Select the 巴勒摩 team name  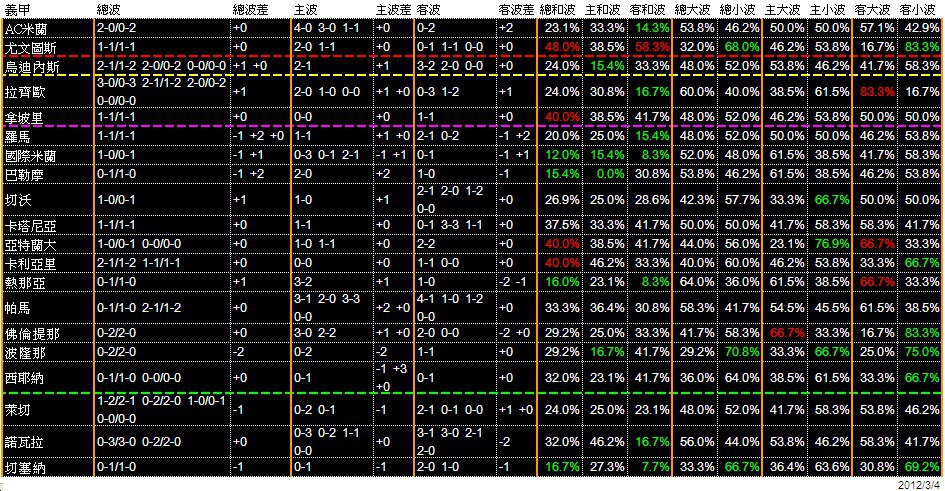pyautogui.click(x=24, y=175)
